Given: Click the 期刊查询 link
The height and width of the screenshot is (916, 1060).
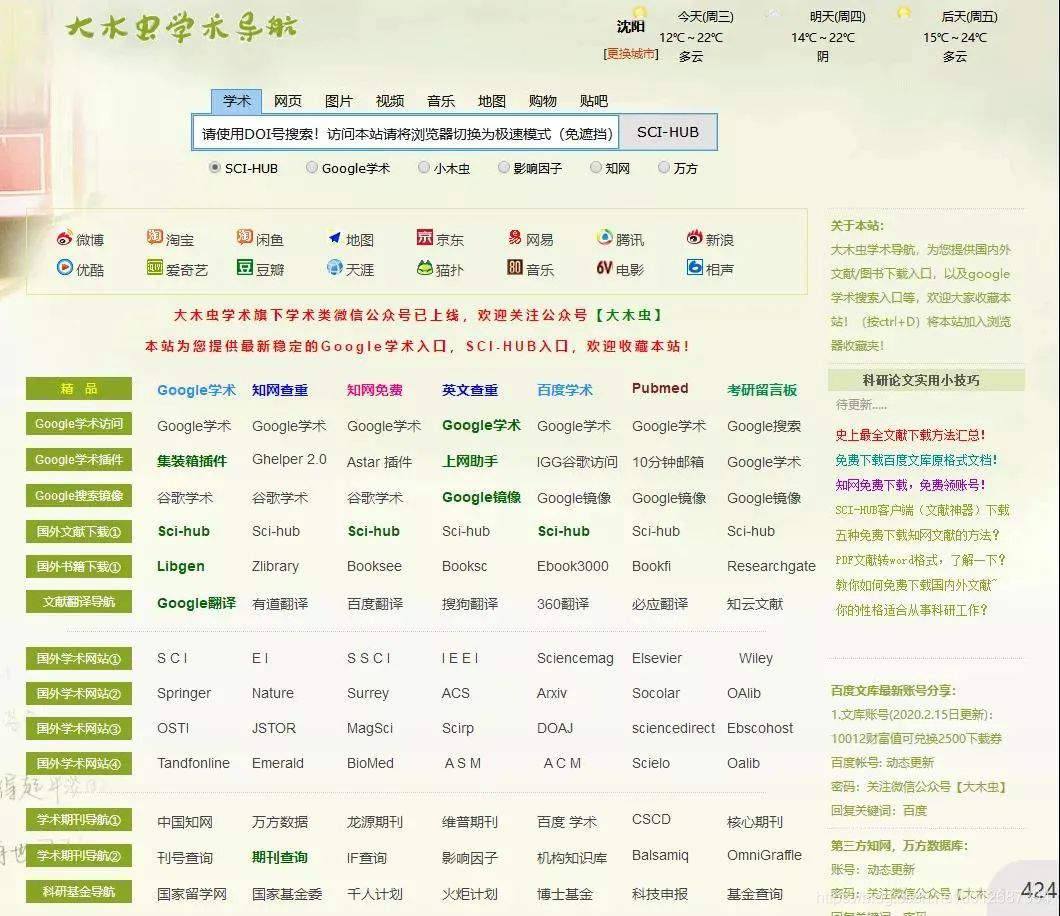Looking at the screenshot, I should tap(280, 857).
